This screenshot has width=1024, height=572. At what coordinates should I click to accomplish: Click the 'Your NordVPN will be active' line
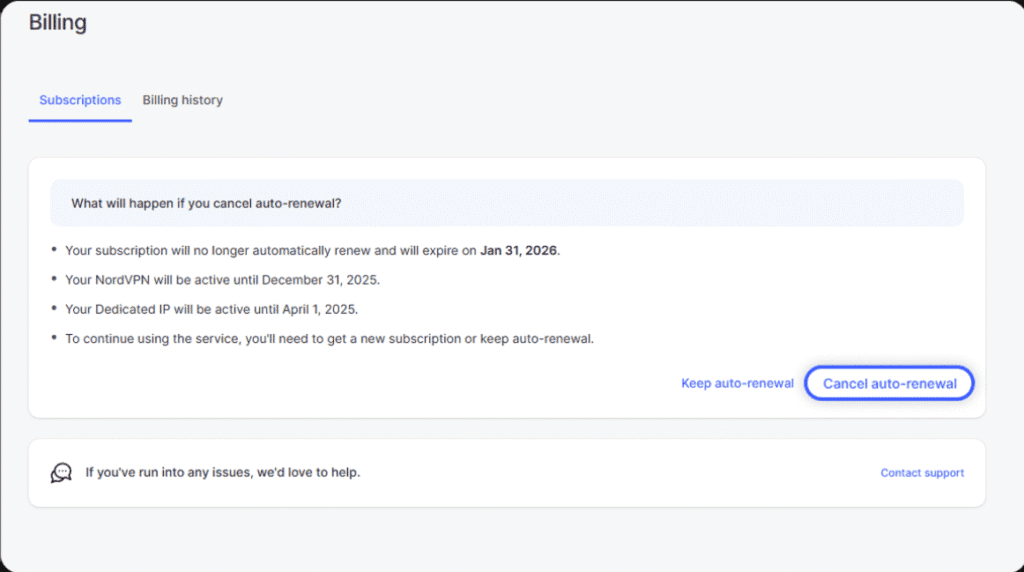pyautogui.click(x=150, y=280)
